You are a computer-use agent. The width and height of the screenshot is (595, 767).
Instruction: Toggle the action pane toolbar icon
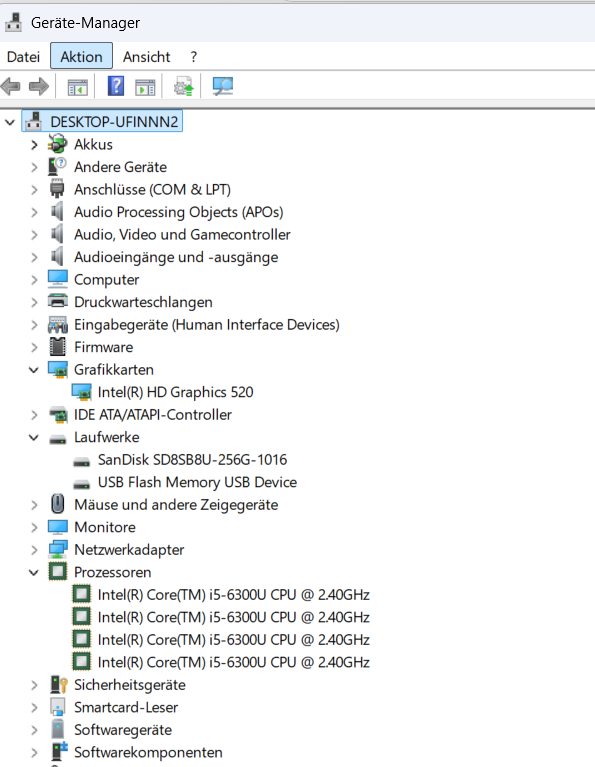click(145, 87)
